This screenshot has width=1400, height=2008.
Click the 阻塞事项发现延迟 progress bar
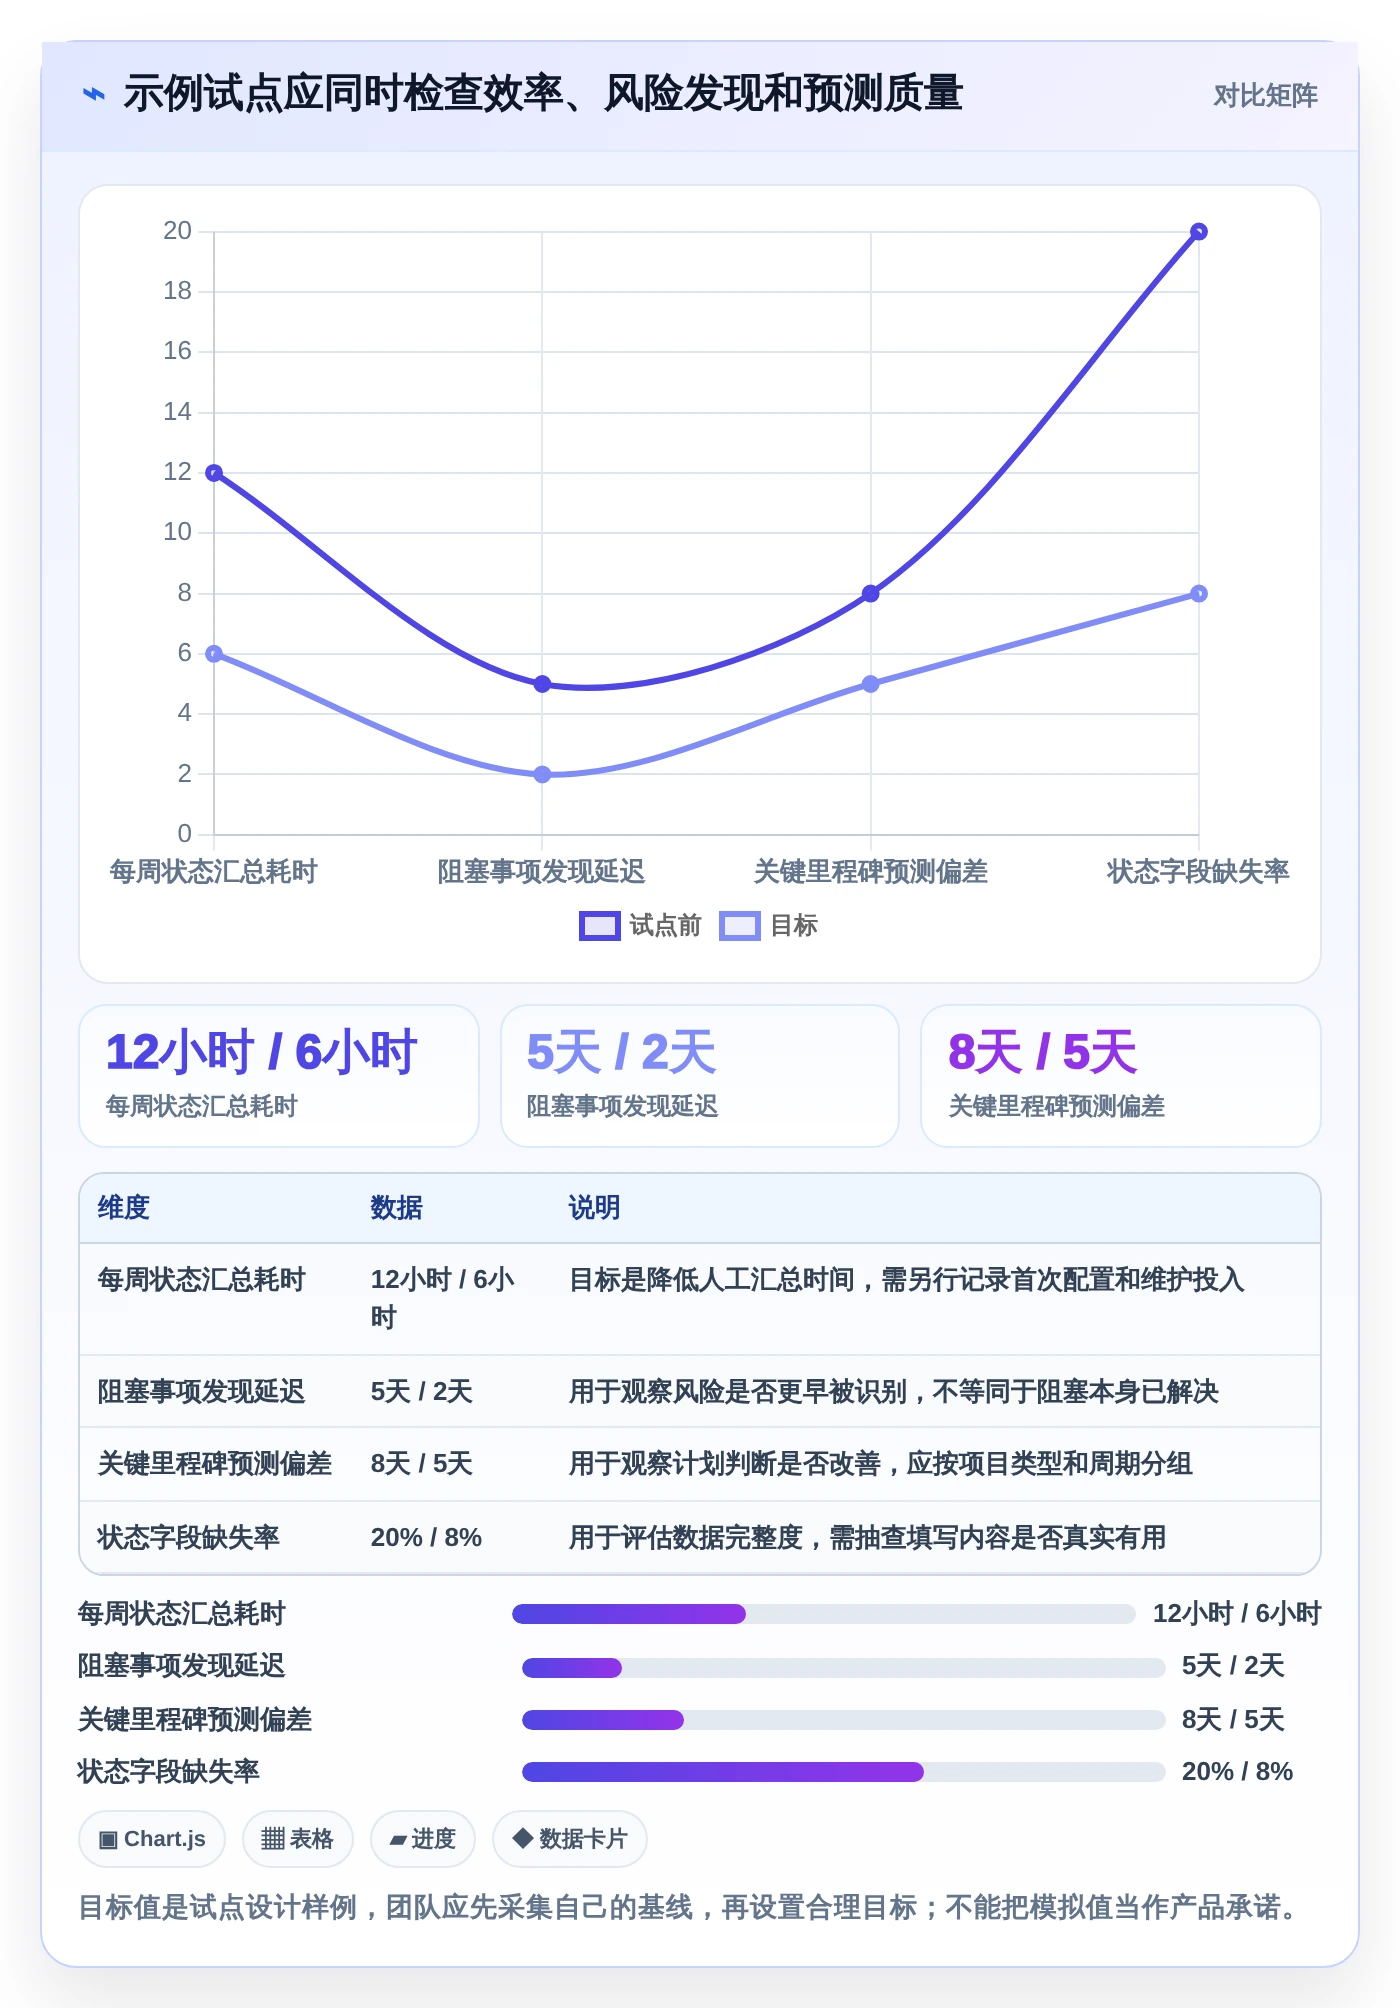coord(844,1668)
